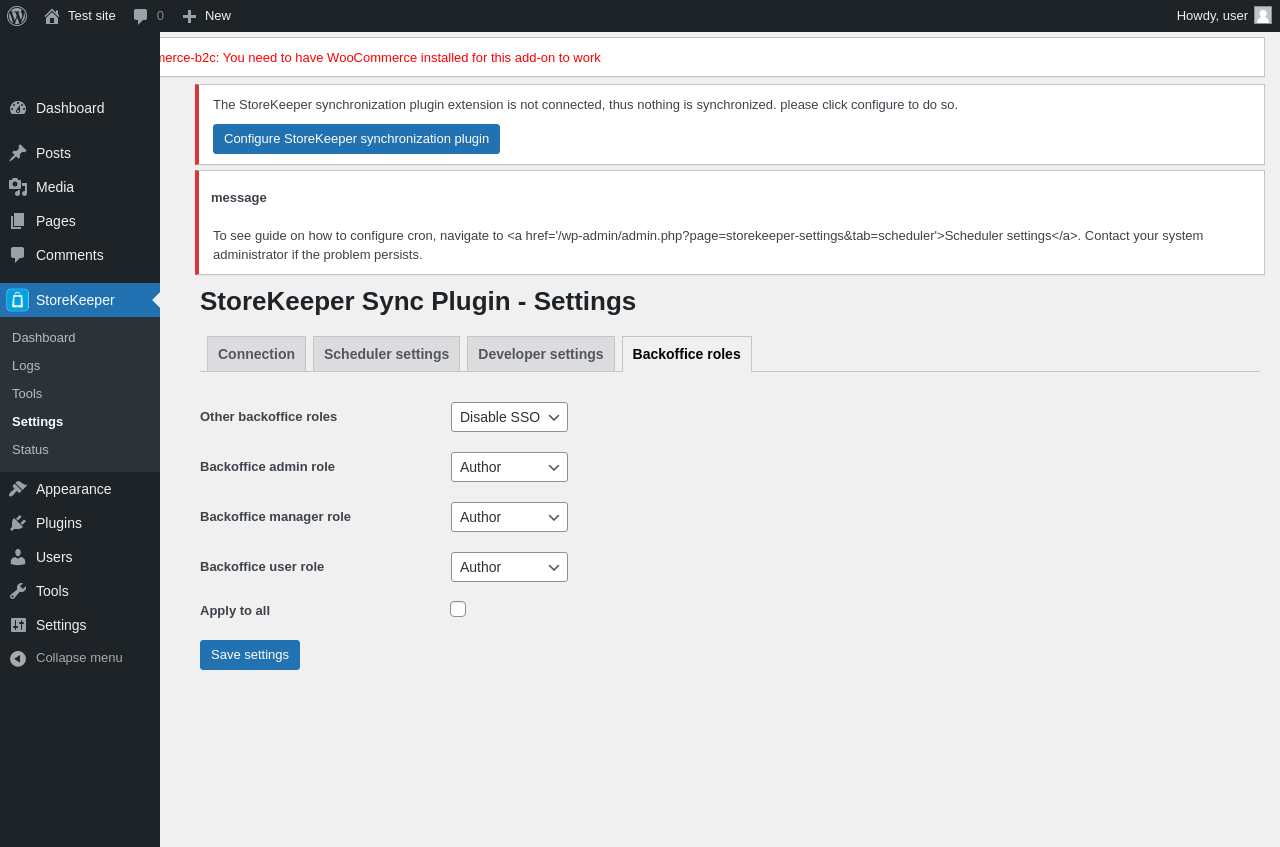1280x847 pixels.
Task: Open the Backoffice manager role dropdown
Action: coord(509,517)
